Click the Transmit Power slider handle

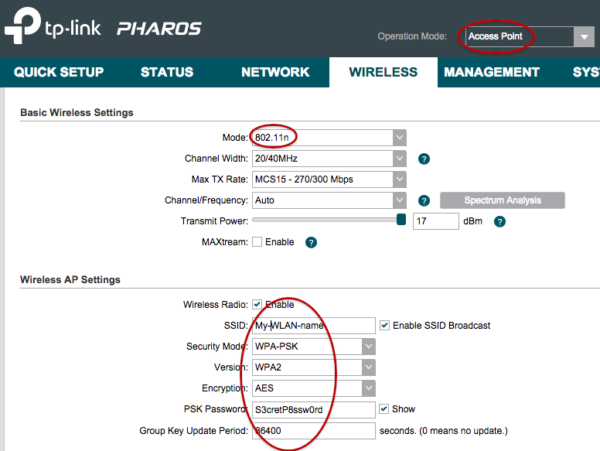pos(401,220)
